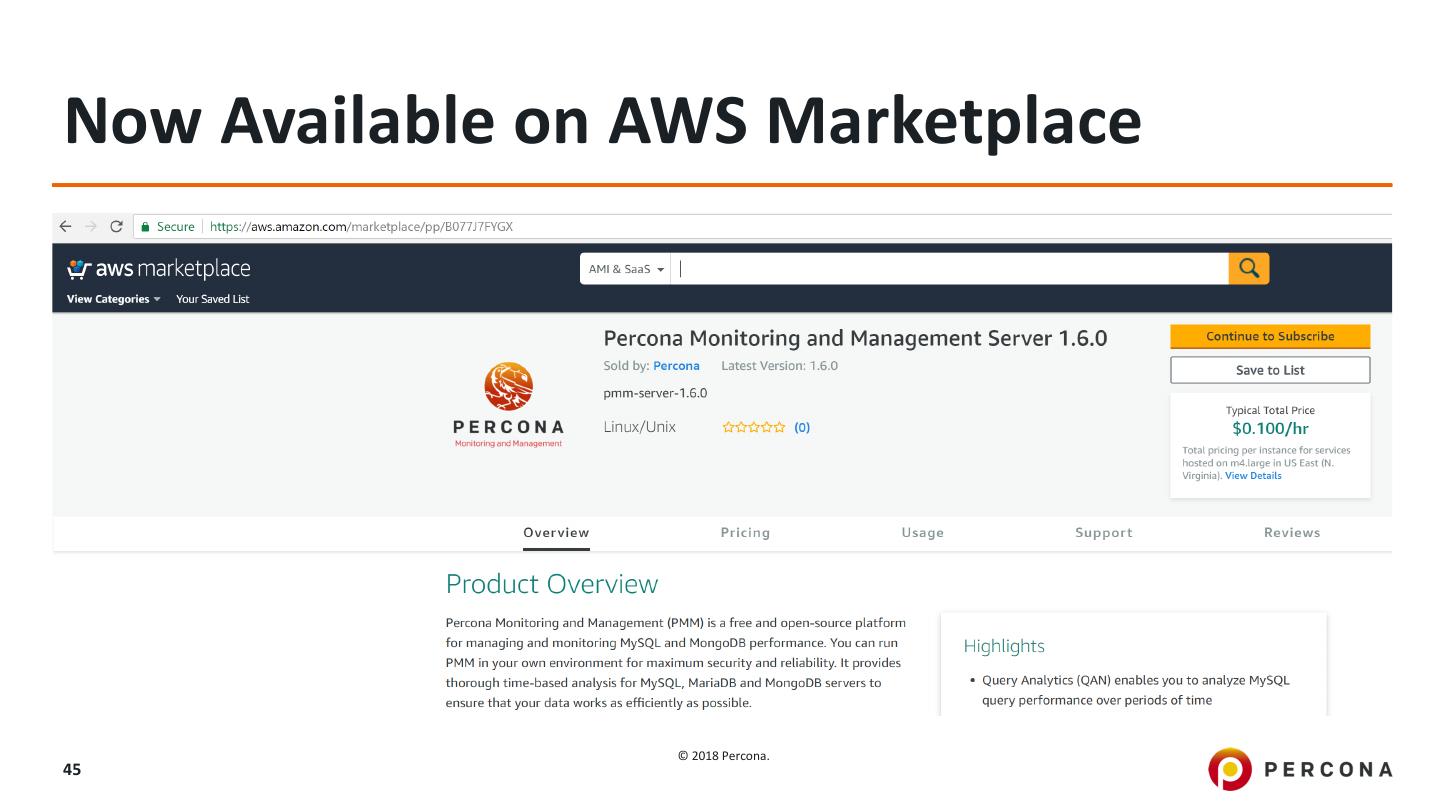Reload the page with refresh icon
Viewport: 1440px width, 810px height.
pyautogui.click(x=116, y=227)
